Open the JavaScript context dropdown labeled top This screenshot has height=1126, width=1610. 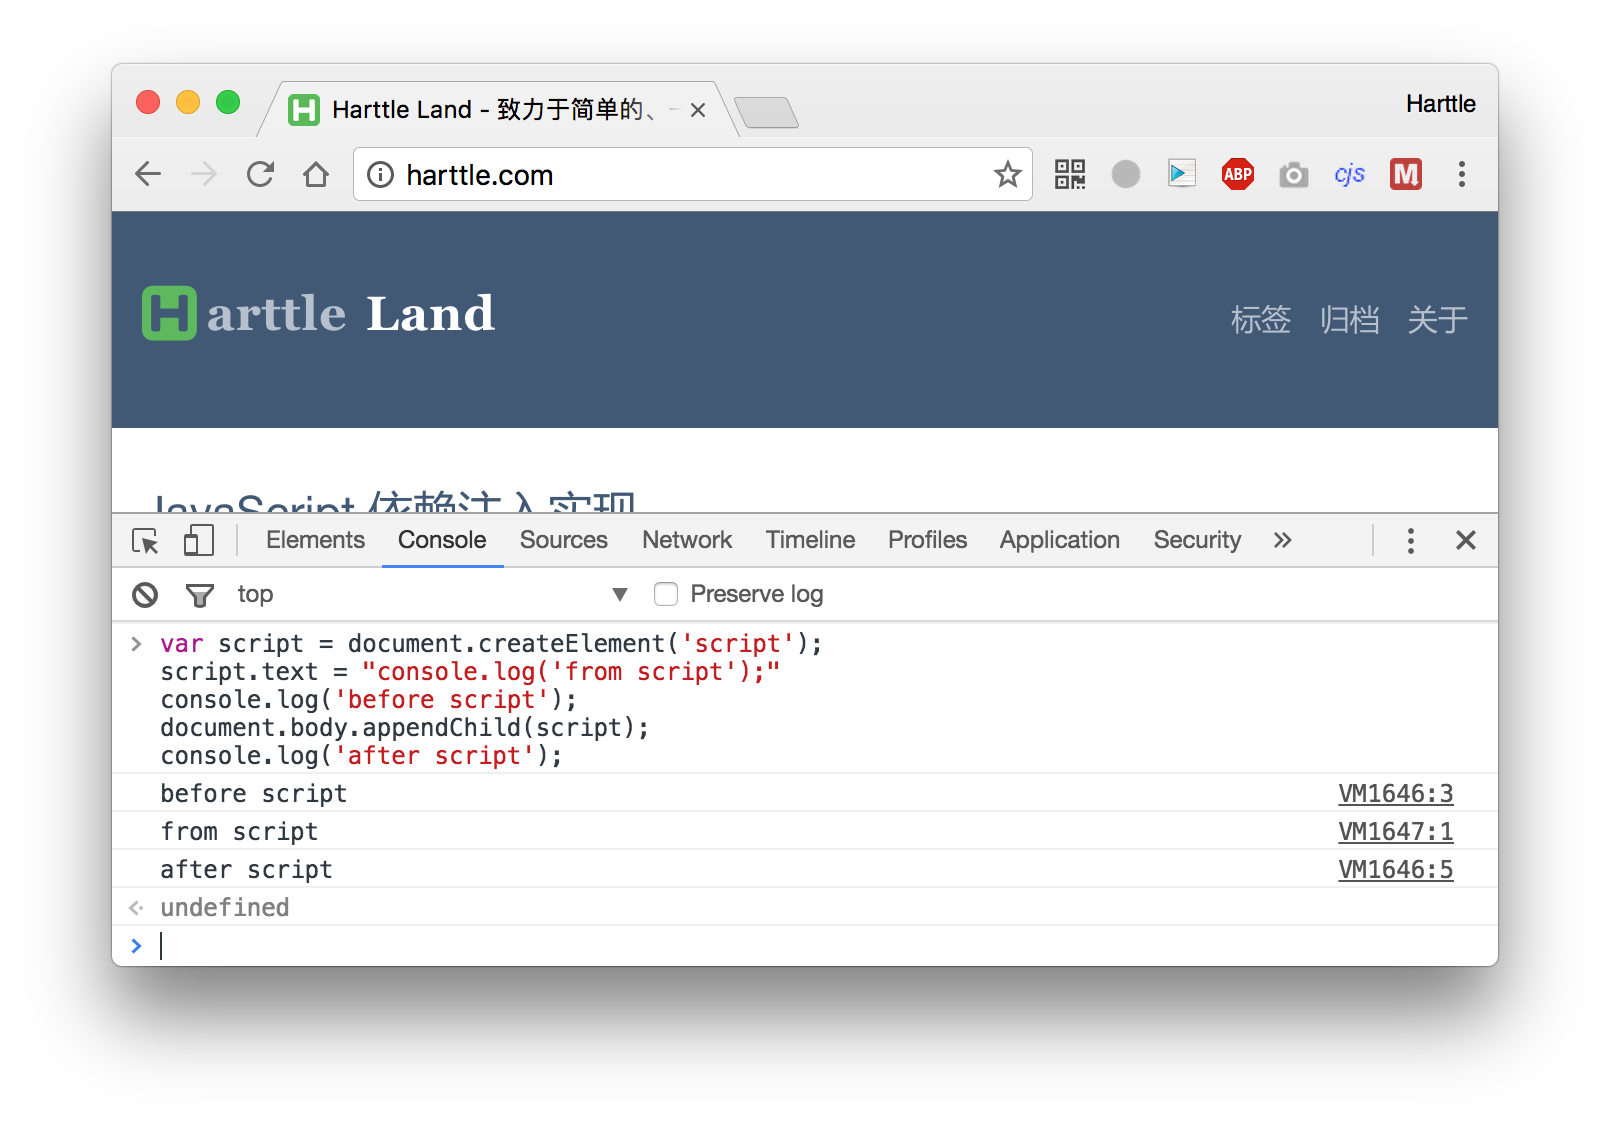click(254, 593)
